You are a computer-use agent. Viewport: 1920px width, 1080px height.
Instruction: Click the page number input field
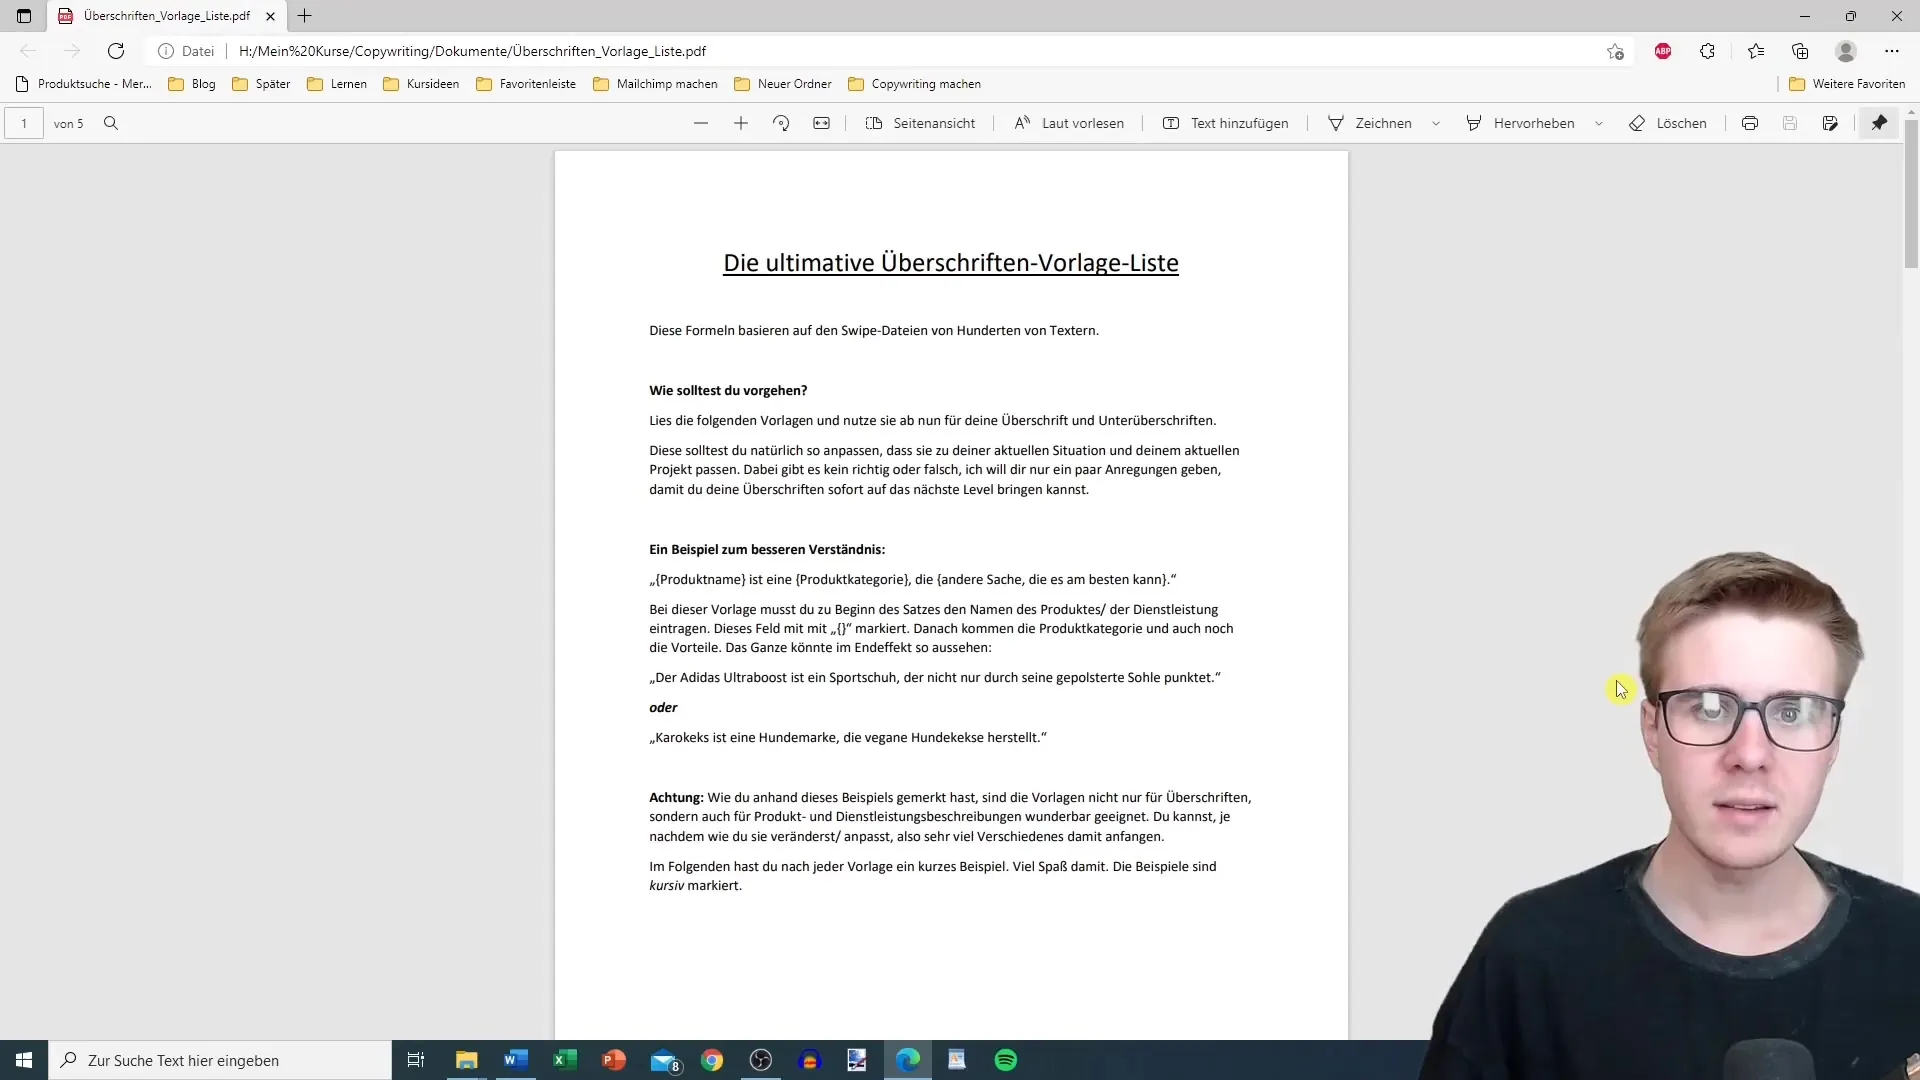tap(24, 123)
